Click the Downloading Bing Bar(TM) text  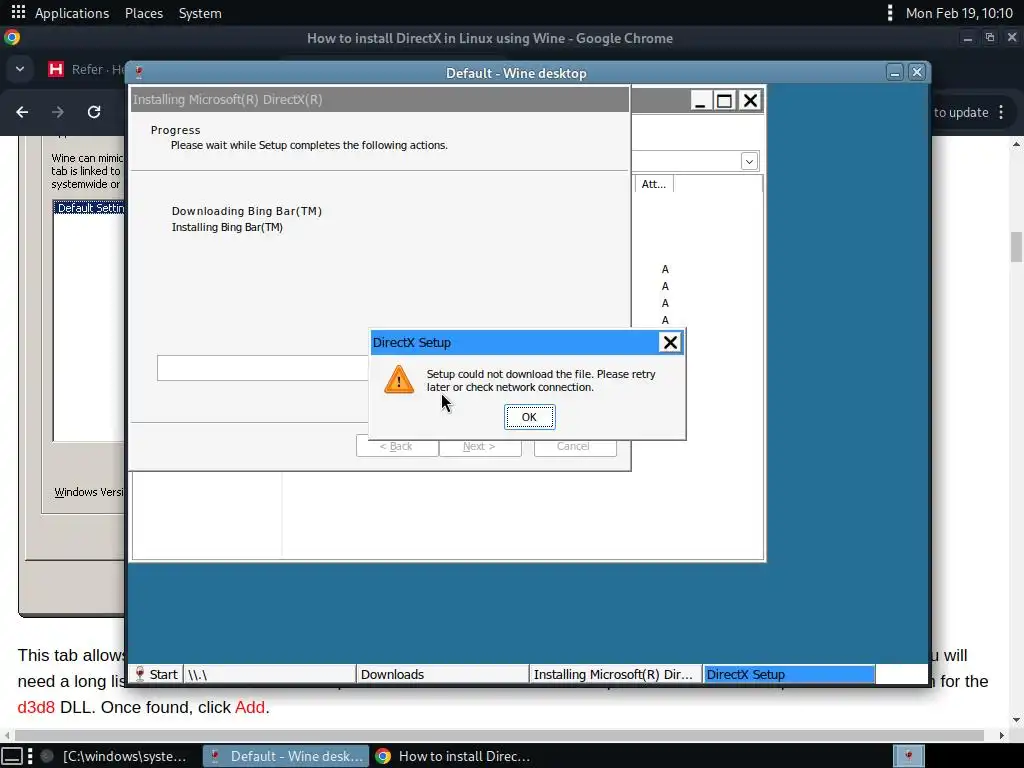click(247, 211)
